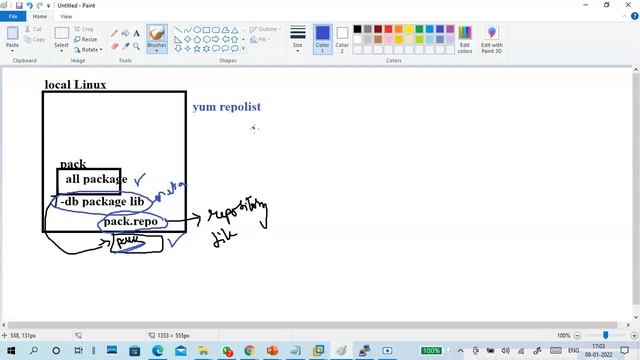Select the Text tool
This screenshot has height=360, width=640.
point(136,33)
